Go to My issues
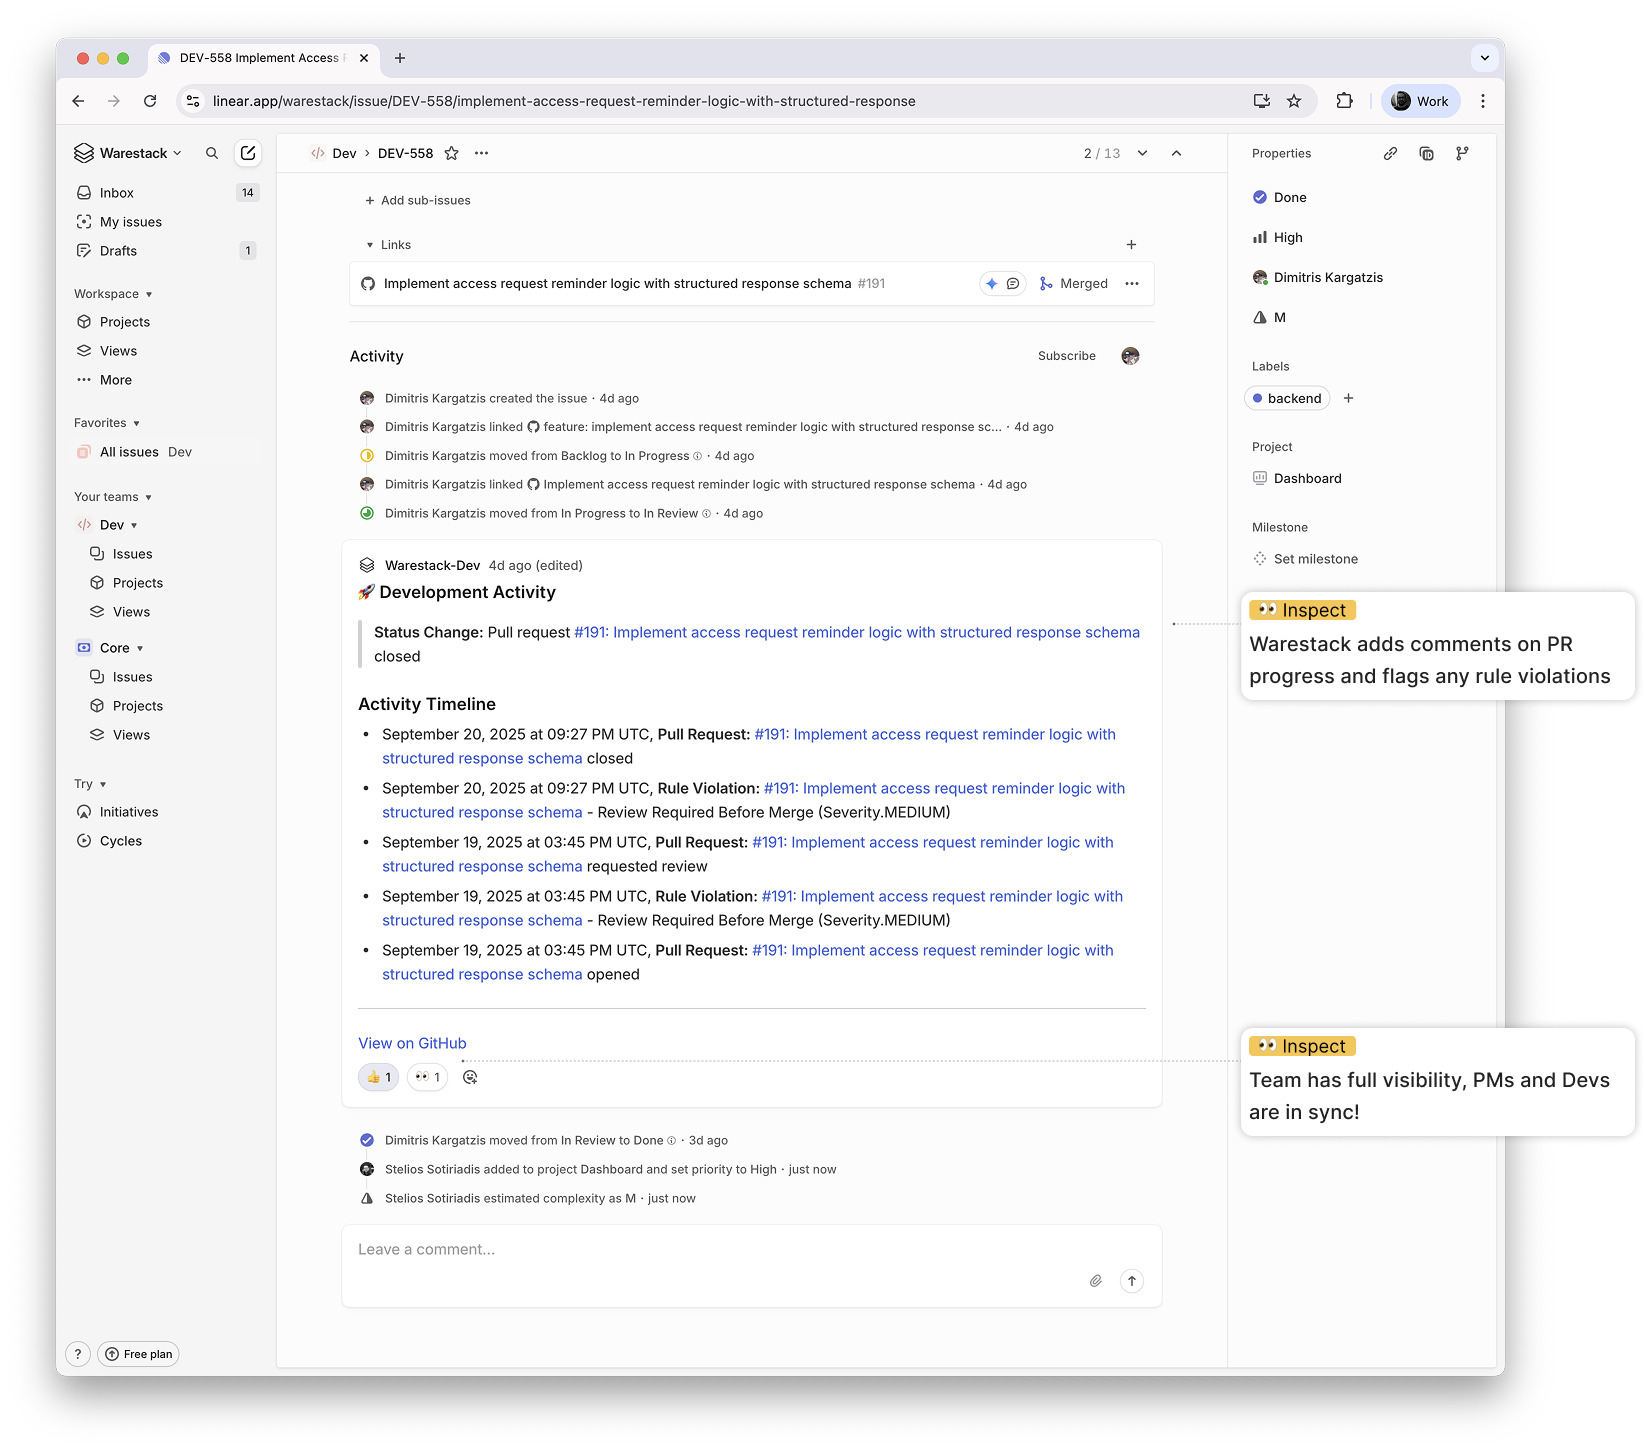The image size is (1645, 1450). pyautogui.click(x=130, y=222)
